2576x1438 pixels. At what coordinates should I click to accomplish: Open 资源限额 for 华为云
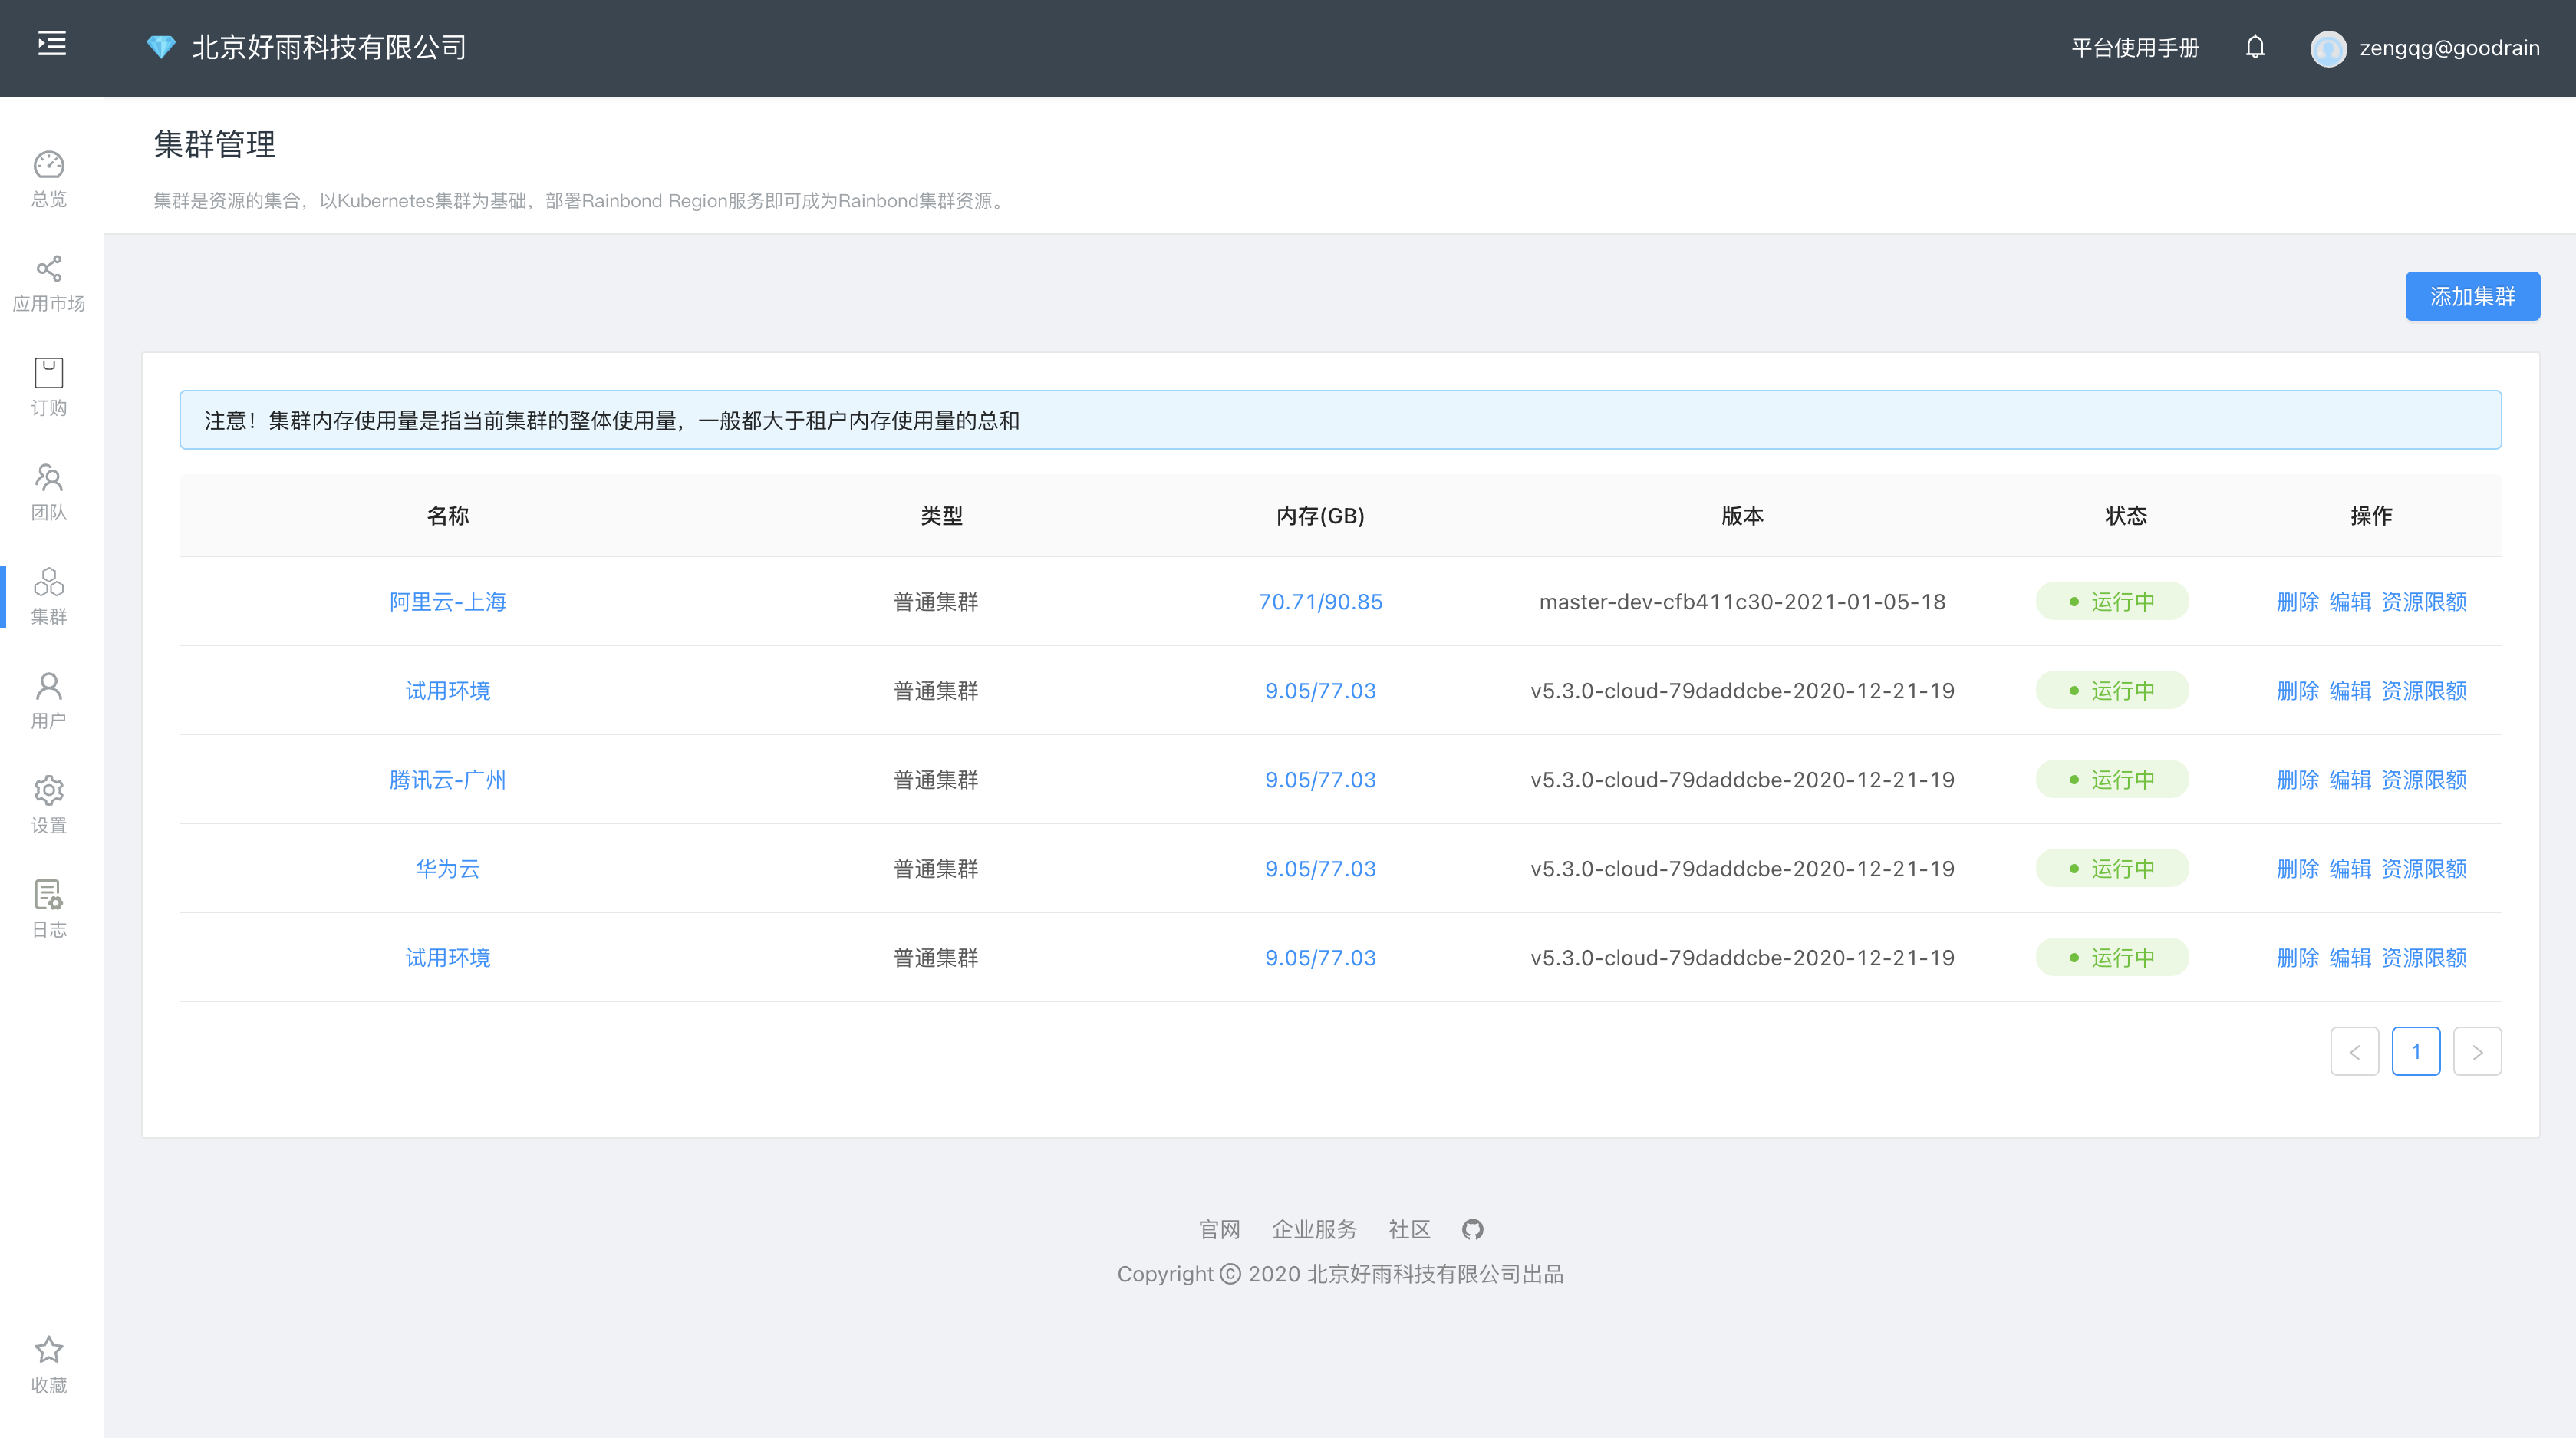pyautogui.click(x=2424, y=868)
